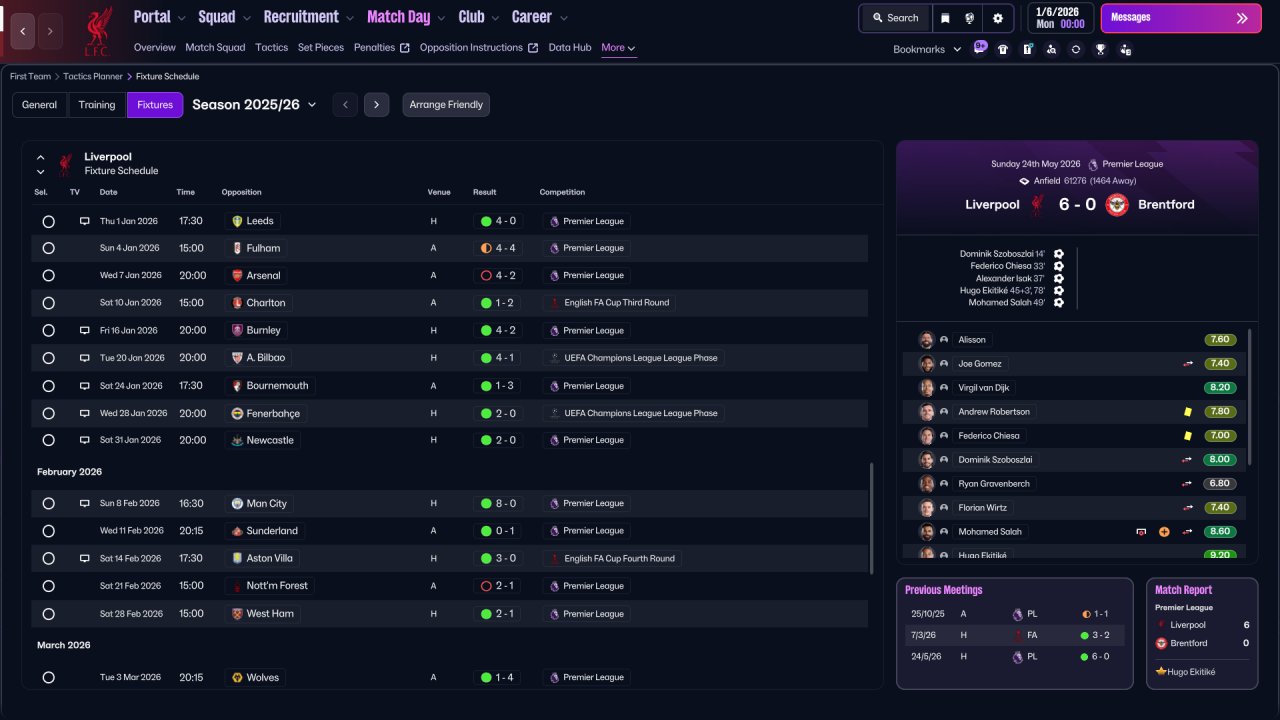The height and width of the screenshot is (720, 1280).
Task: Open the Messages button
Action: 1179,18
